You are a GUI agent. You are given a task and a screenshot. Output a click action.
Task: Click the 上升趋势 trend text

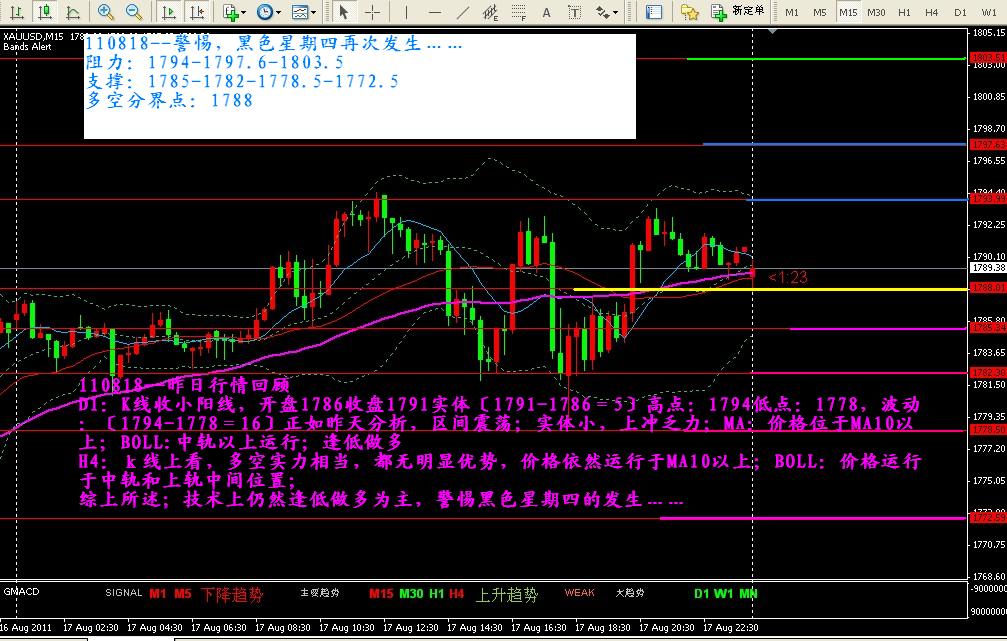pos(507,595)
